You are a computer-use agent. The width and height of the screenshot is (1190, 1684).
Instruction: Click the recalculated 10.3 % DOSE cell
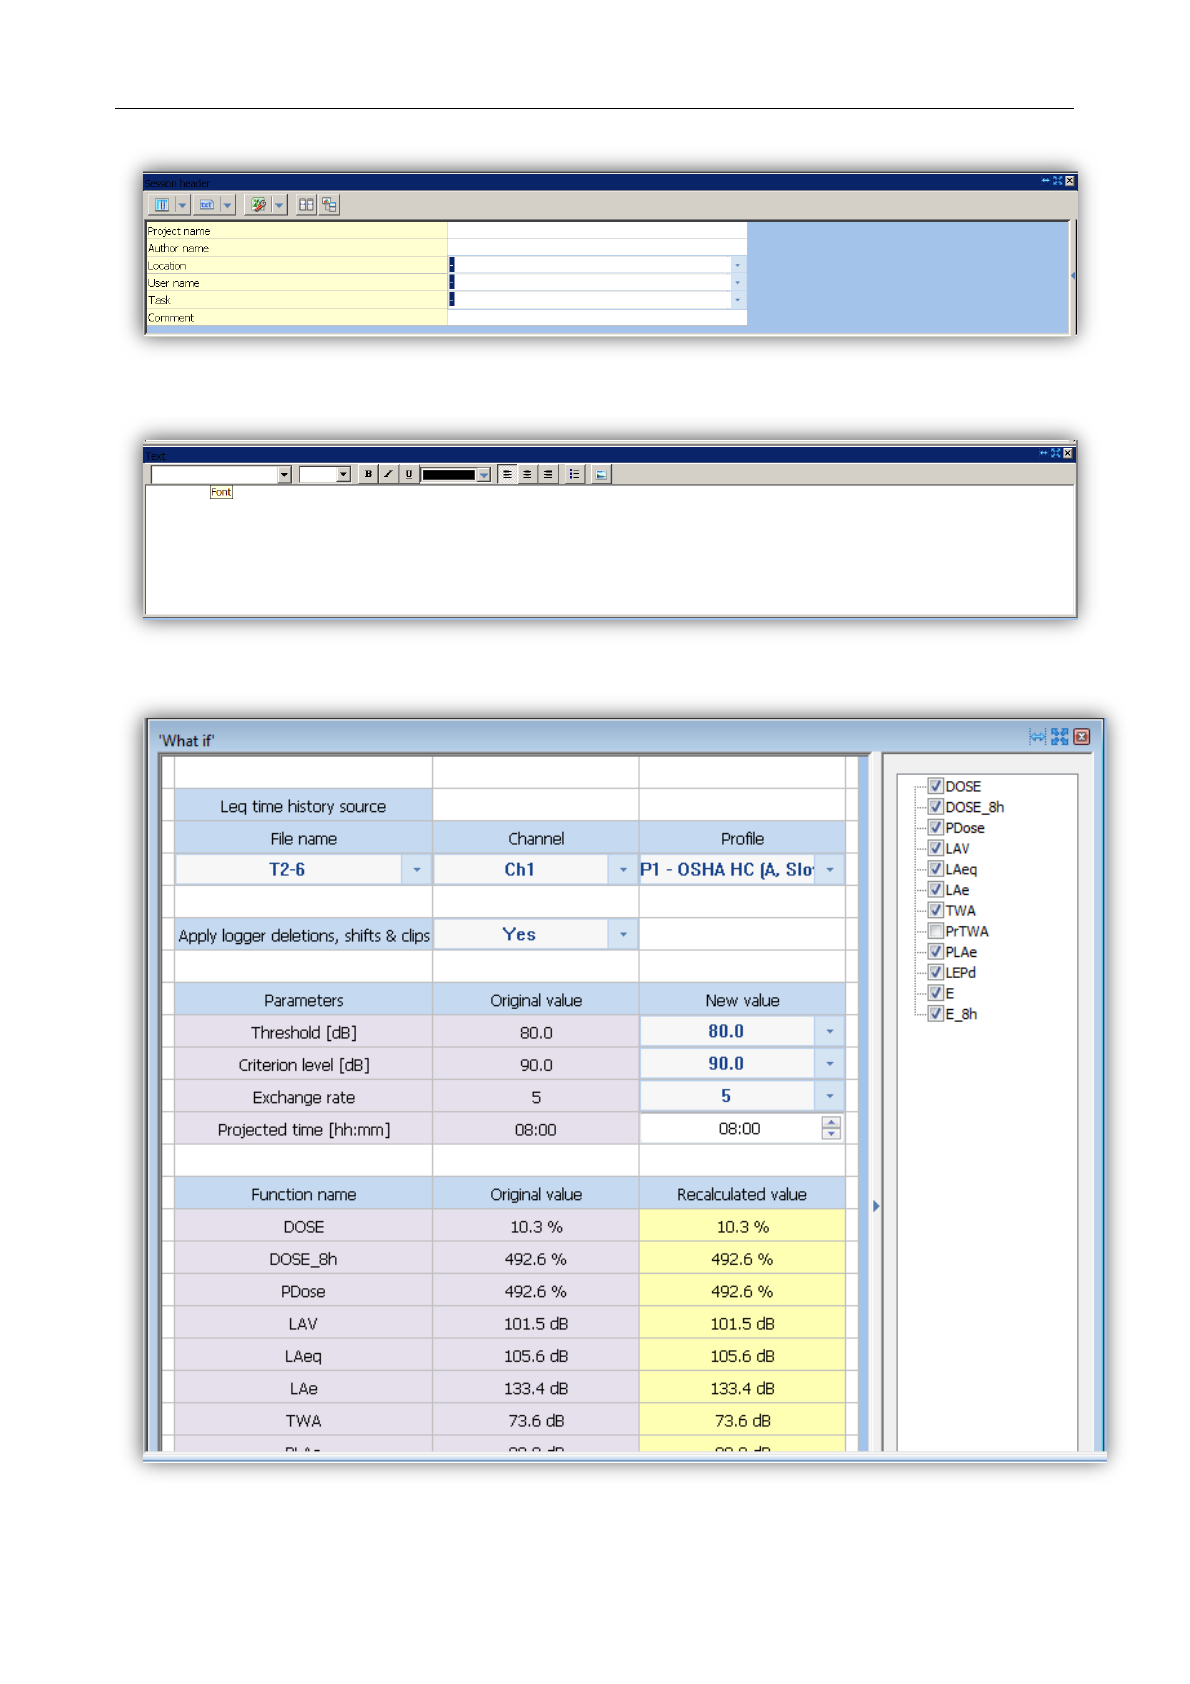pyautogui.click(x=742, y=1226)
